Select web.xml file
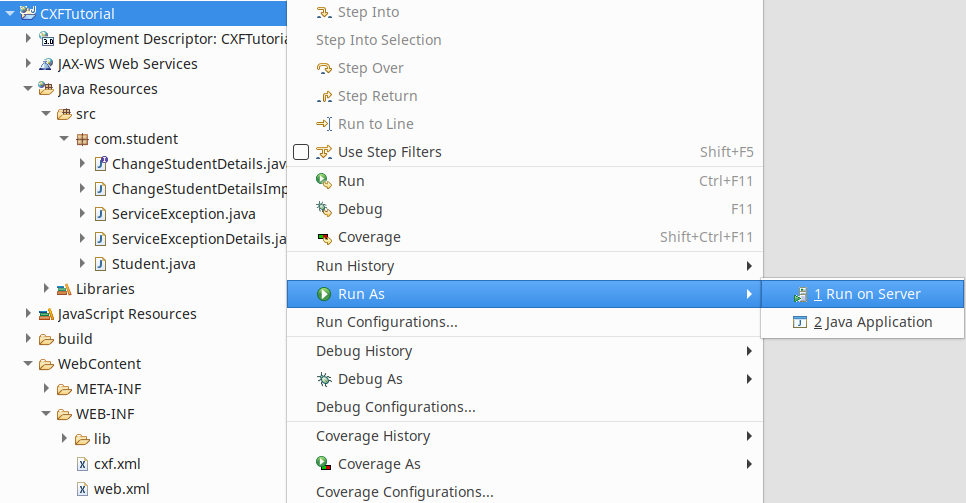This screenshot has height=503, width=966. coord(121,489)
